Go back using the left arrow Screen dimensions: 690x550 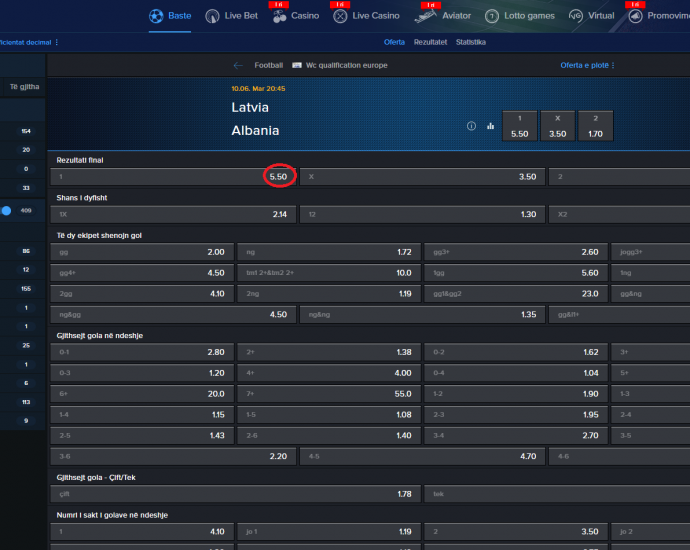[238, 66]
